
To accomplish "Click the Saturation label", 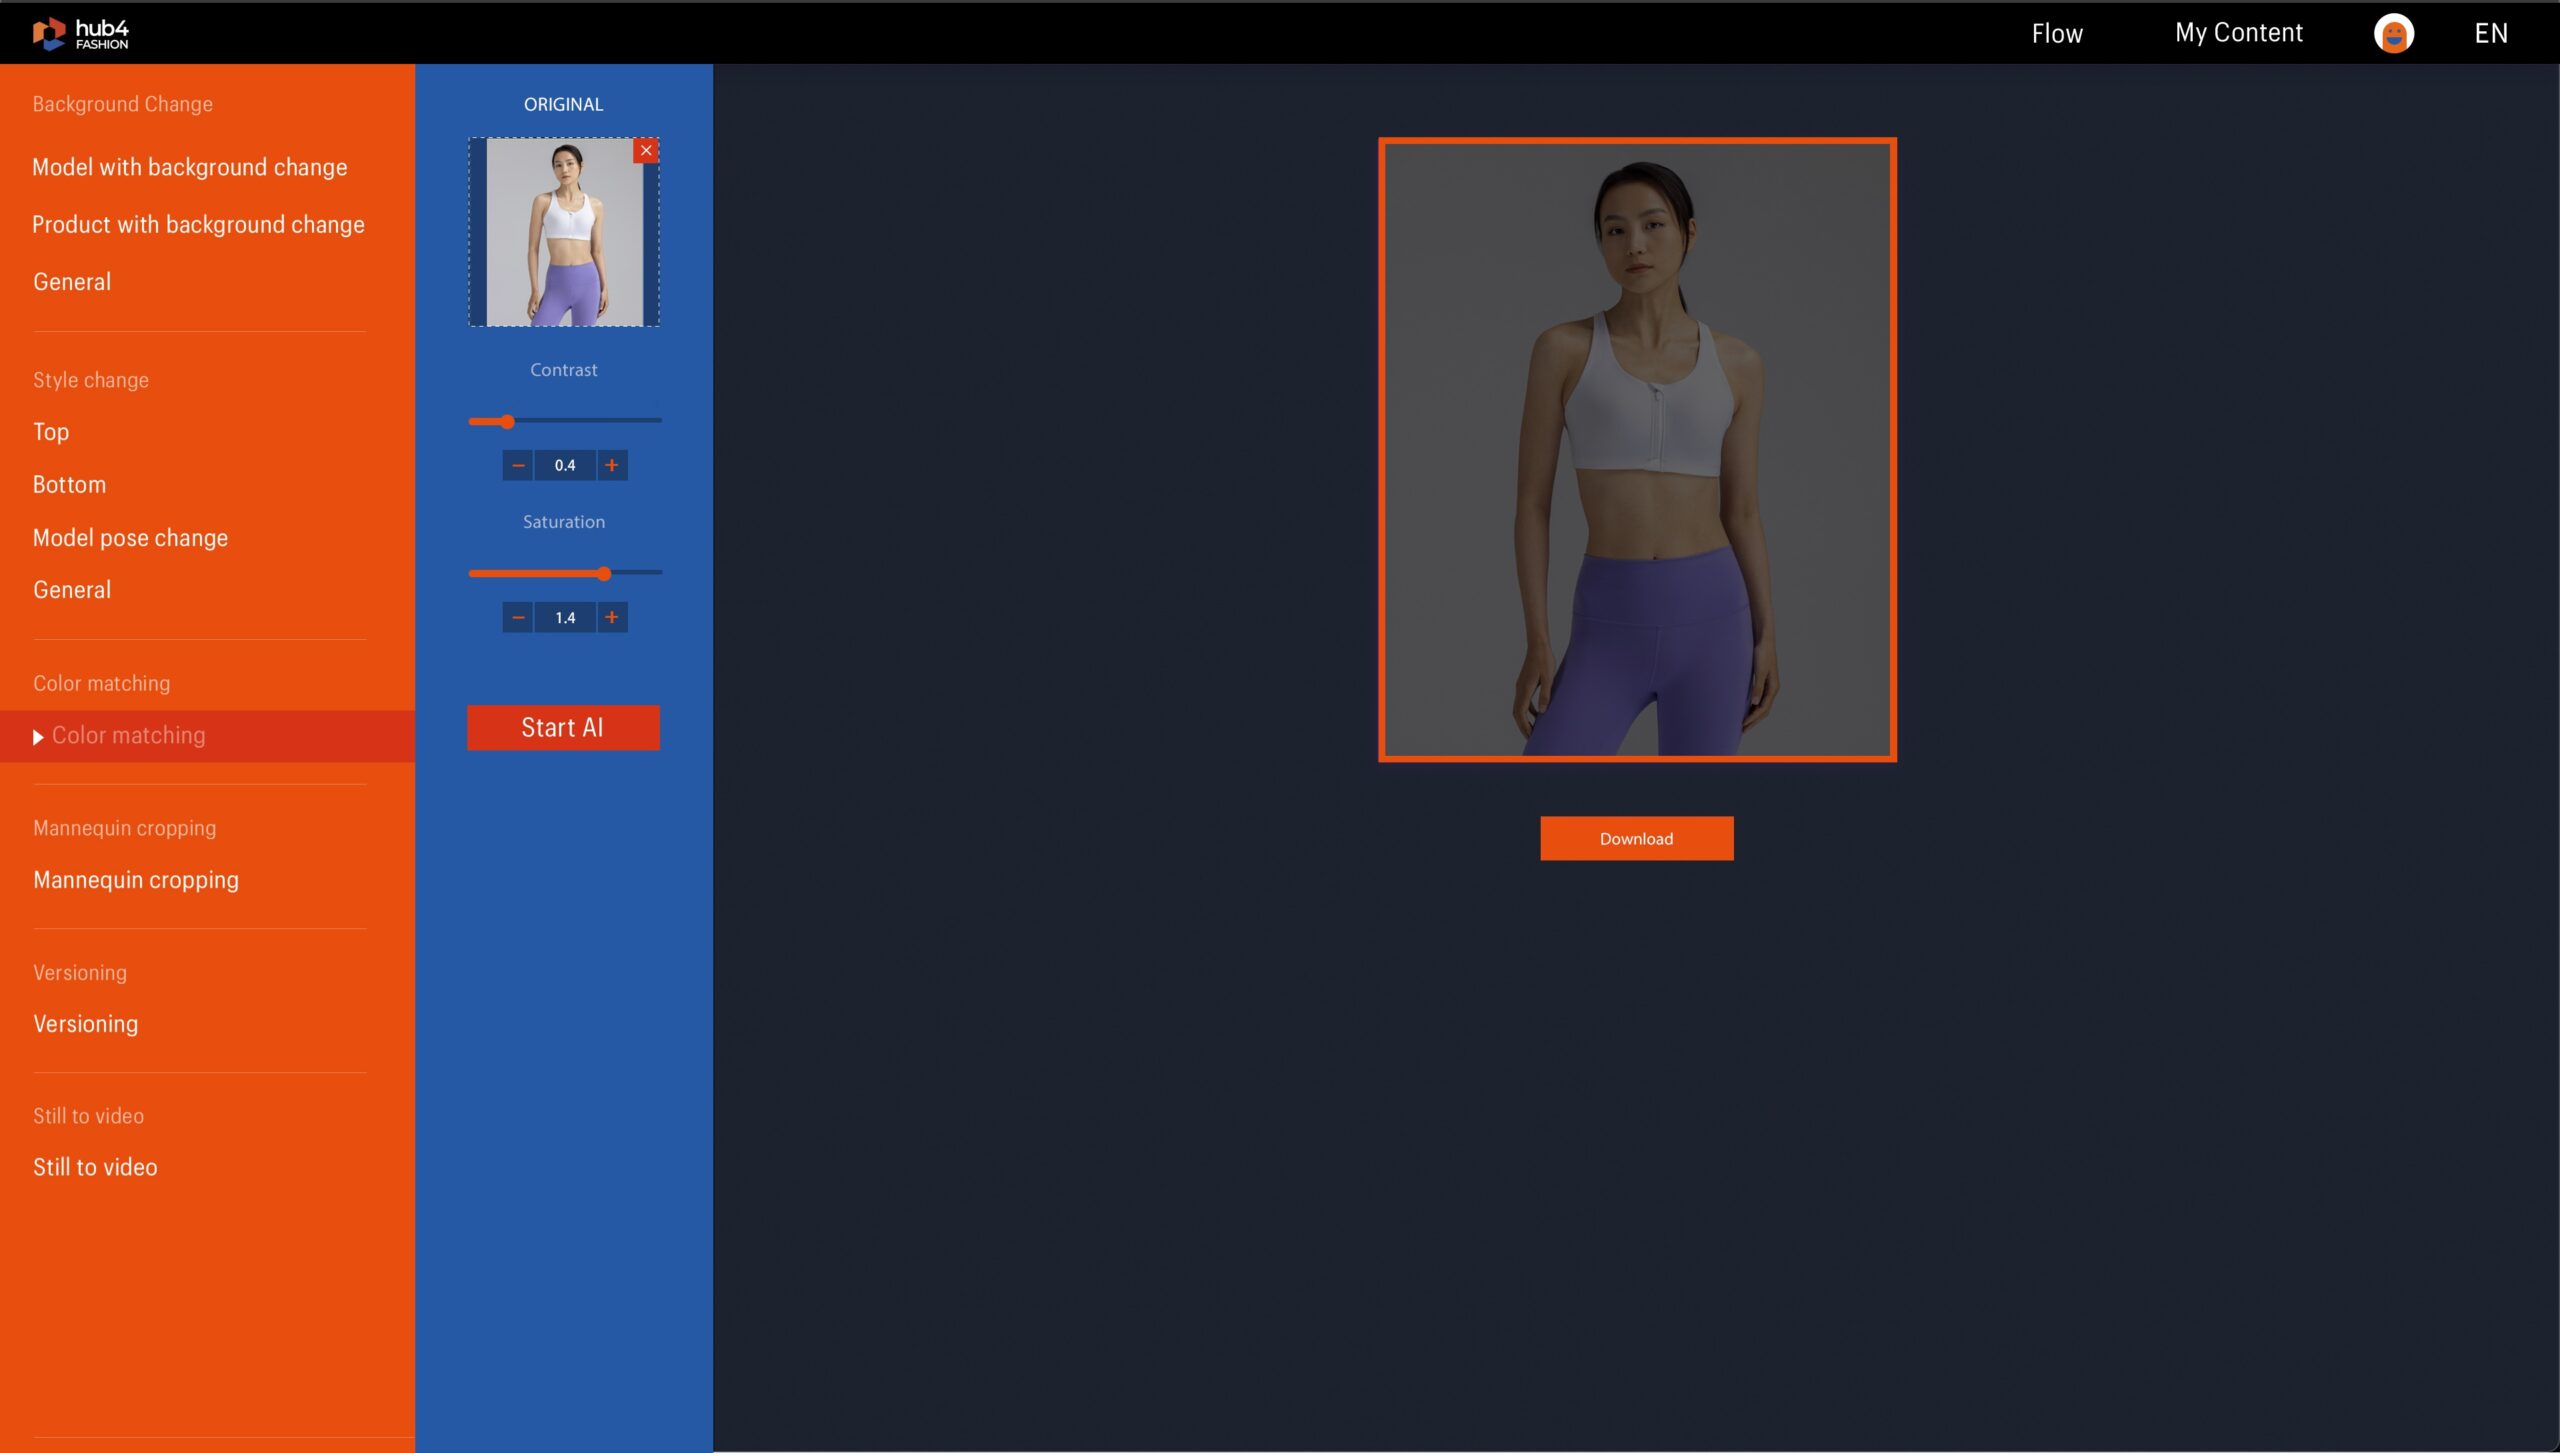I will click(x=563, y=522).
